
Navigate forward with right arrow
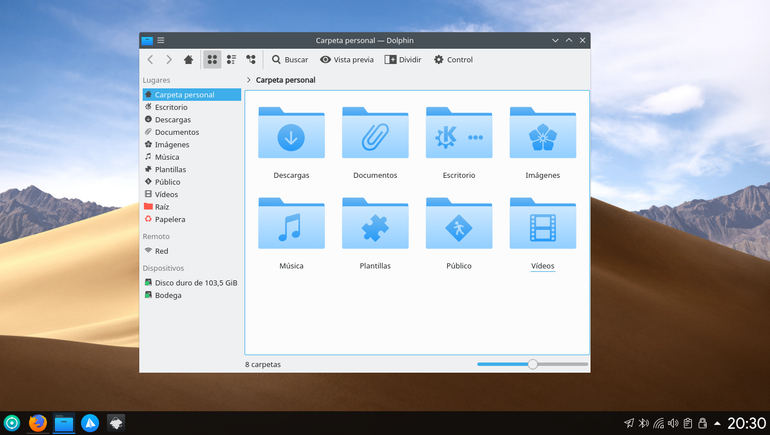coord(169,59)
